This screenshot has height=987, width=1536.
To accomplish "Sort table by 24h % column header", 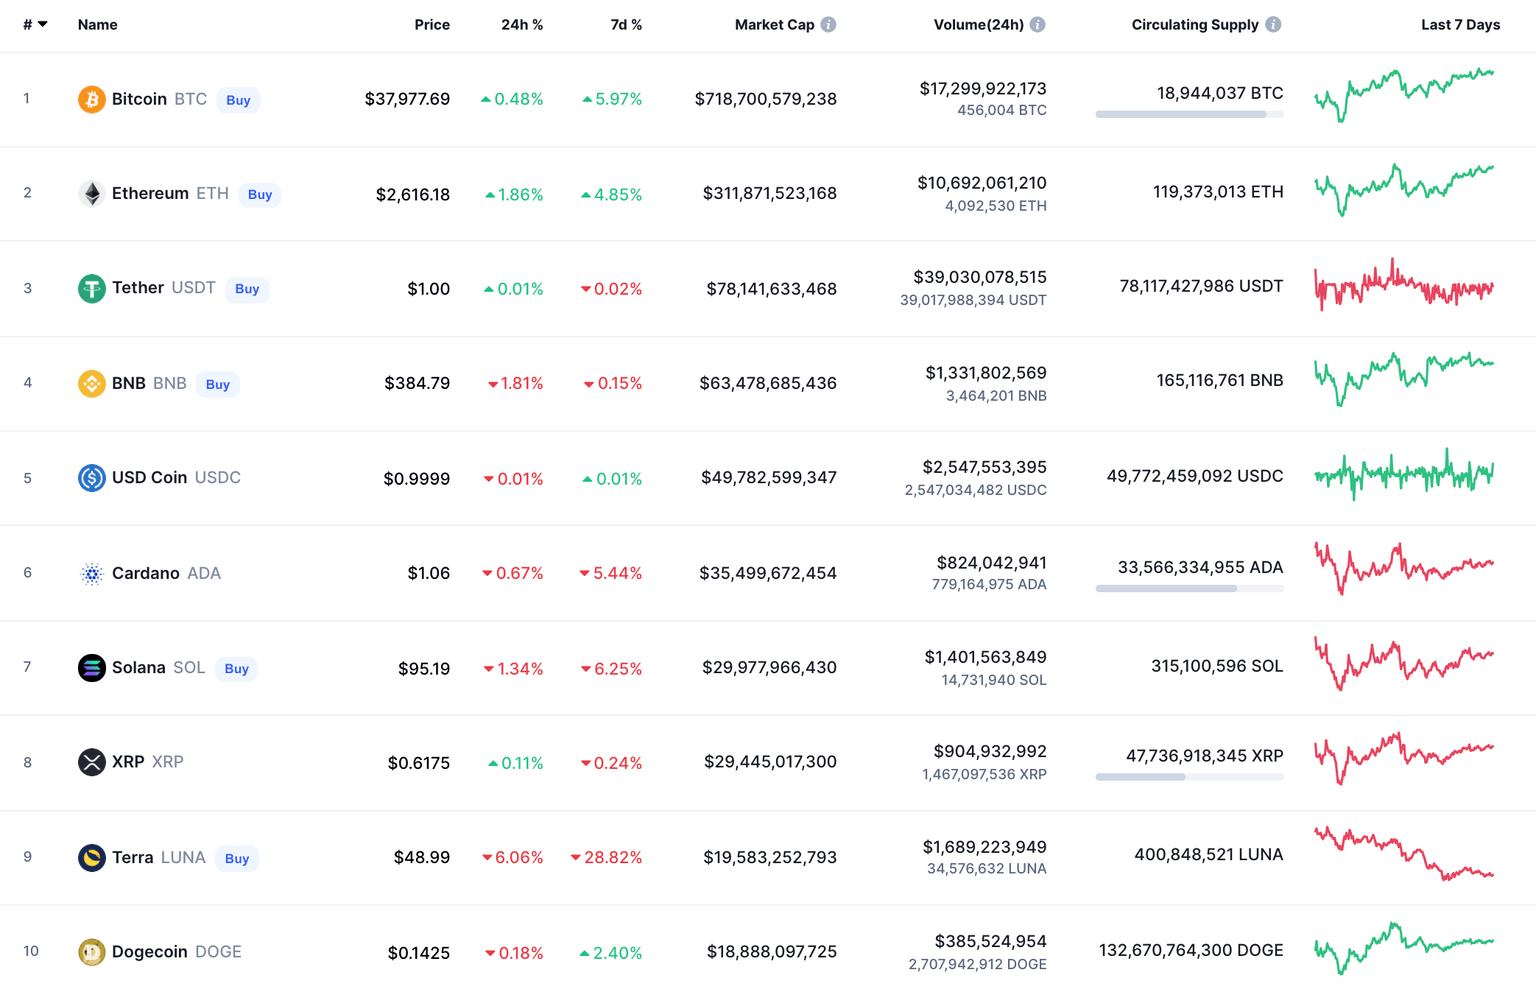I will pos(522,25).
